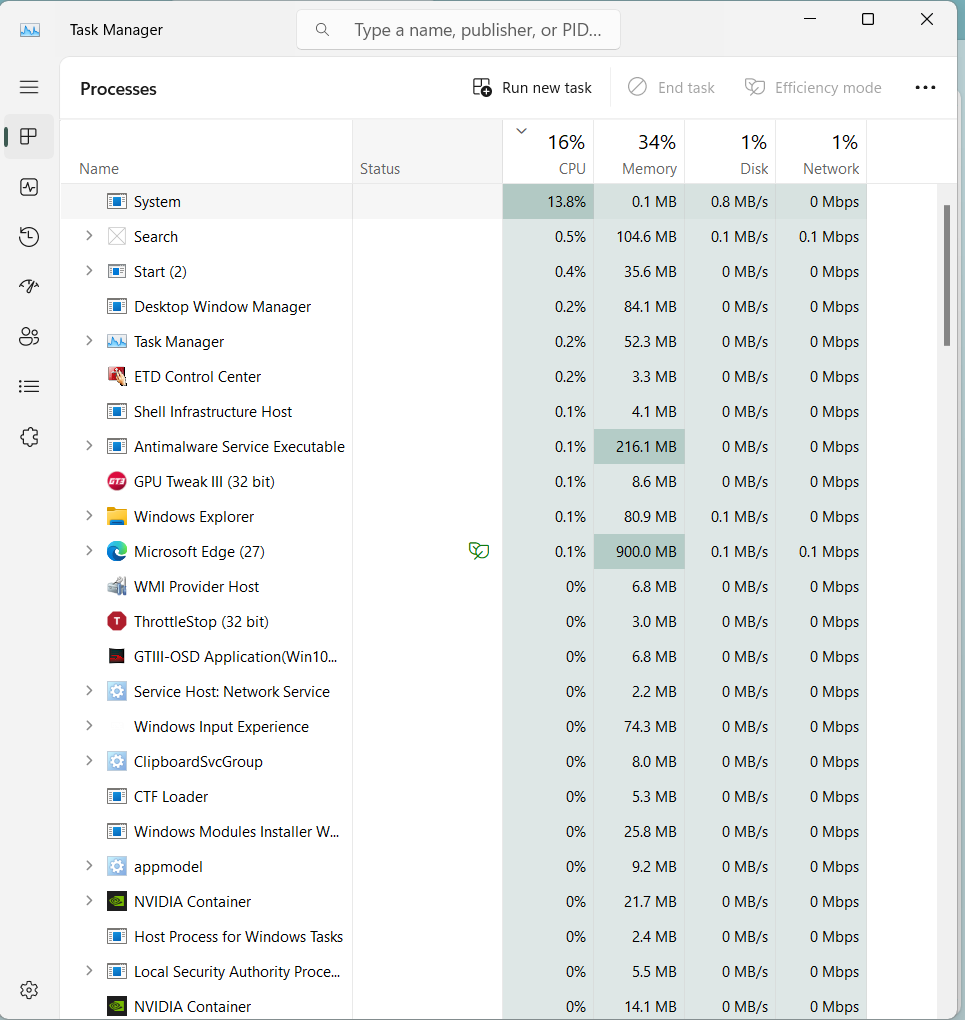Select Windows Modules Installer W... row

pos(463,831)
